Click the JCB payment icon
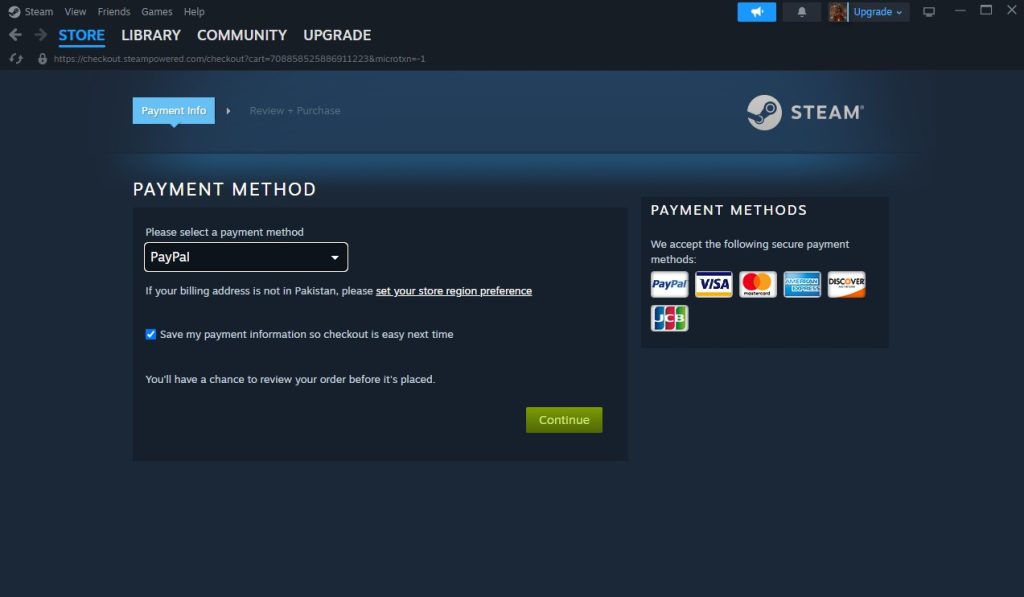 (669, 318)
